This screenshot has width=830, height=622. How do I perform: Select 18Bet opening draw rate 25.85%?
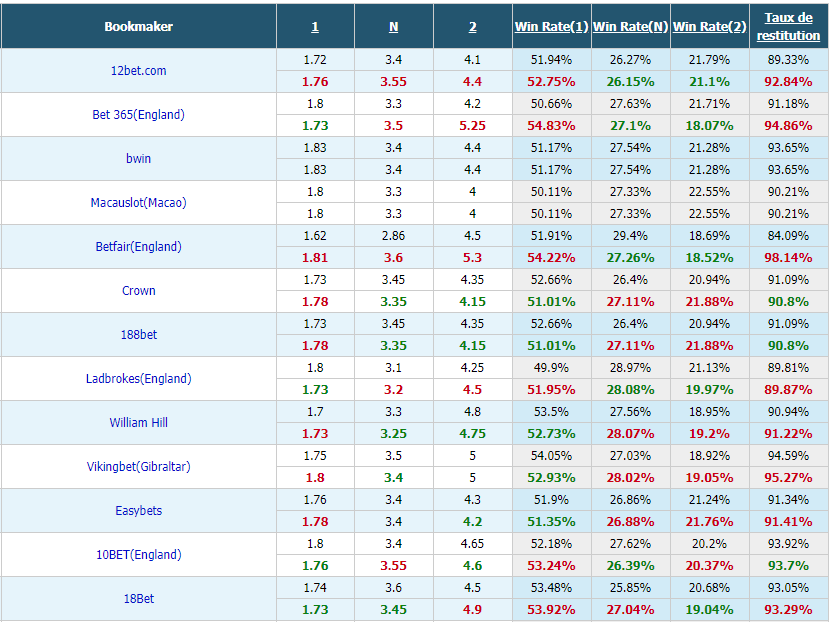630,587
